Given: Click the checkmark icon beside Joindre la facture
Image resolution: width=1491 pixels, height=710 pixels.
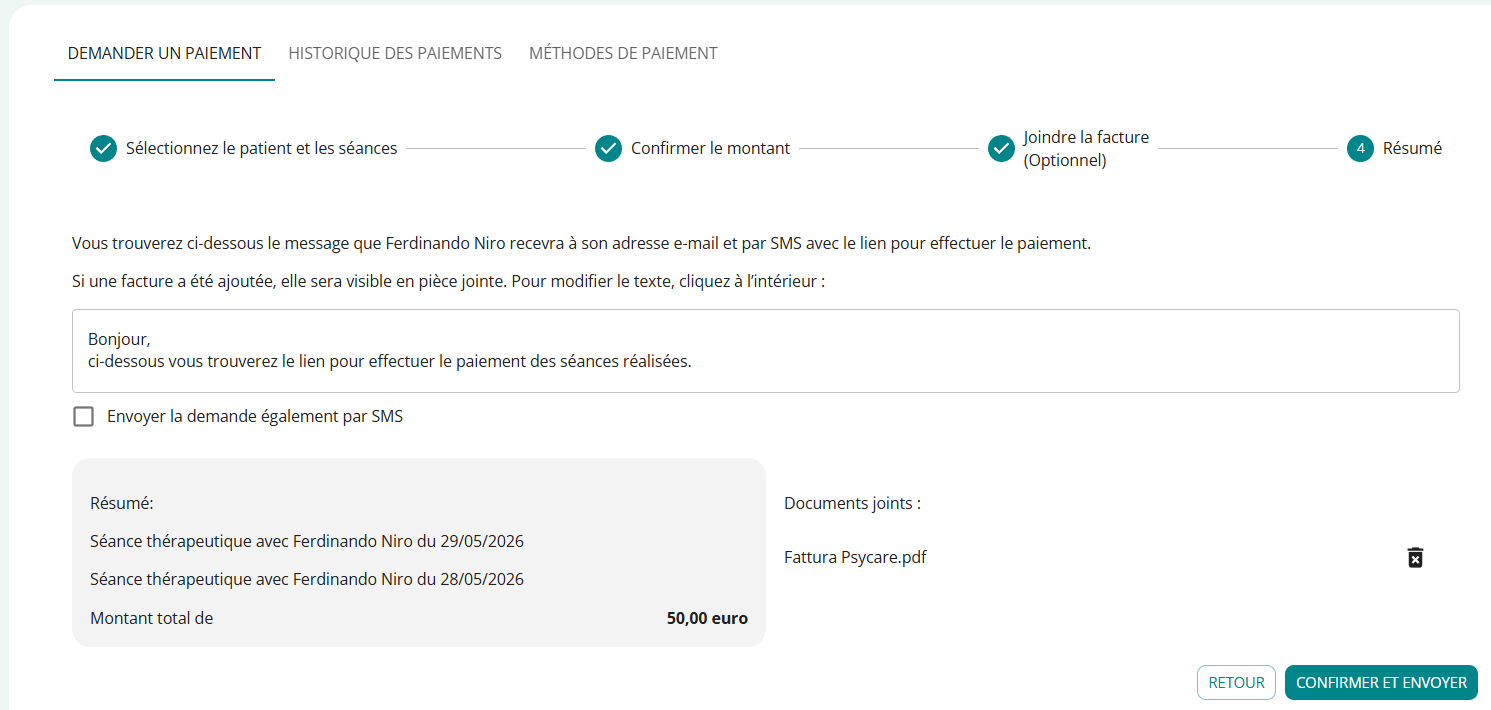Looking at the screenshot, I should click(1002, 148).
